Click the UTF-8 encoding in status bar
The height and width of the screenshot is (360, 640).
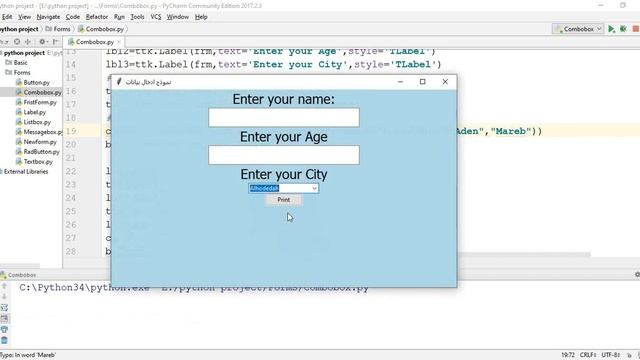coord(611,355)
